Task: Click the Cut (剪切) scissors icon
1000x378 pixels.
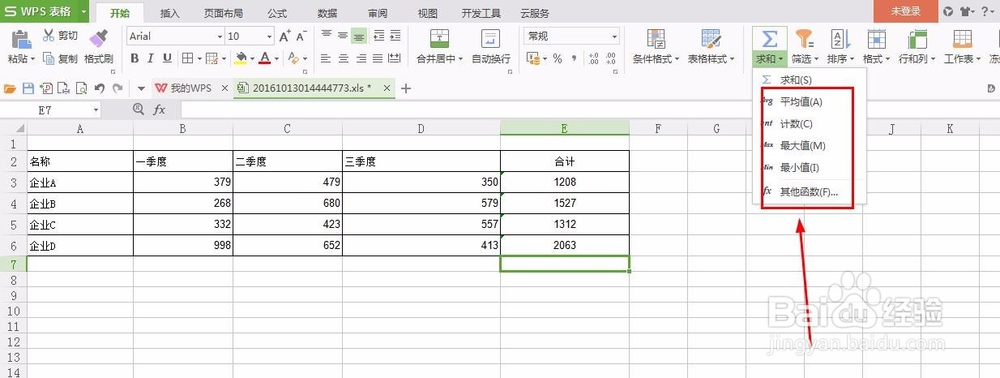Action: click(48, 36)
